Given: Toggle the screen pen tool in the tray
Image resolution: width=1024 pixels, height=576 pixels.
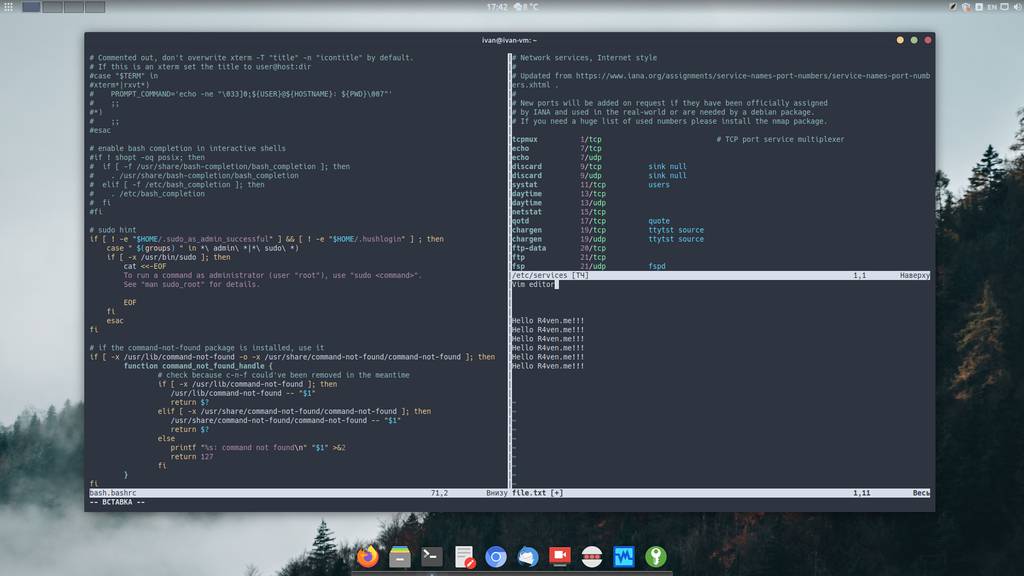Looking at the screenshot, I should tap(952, 7).
